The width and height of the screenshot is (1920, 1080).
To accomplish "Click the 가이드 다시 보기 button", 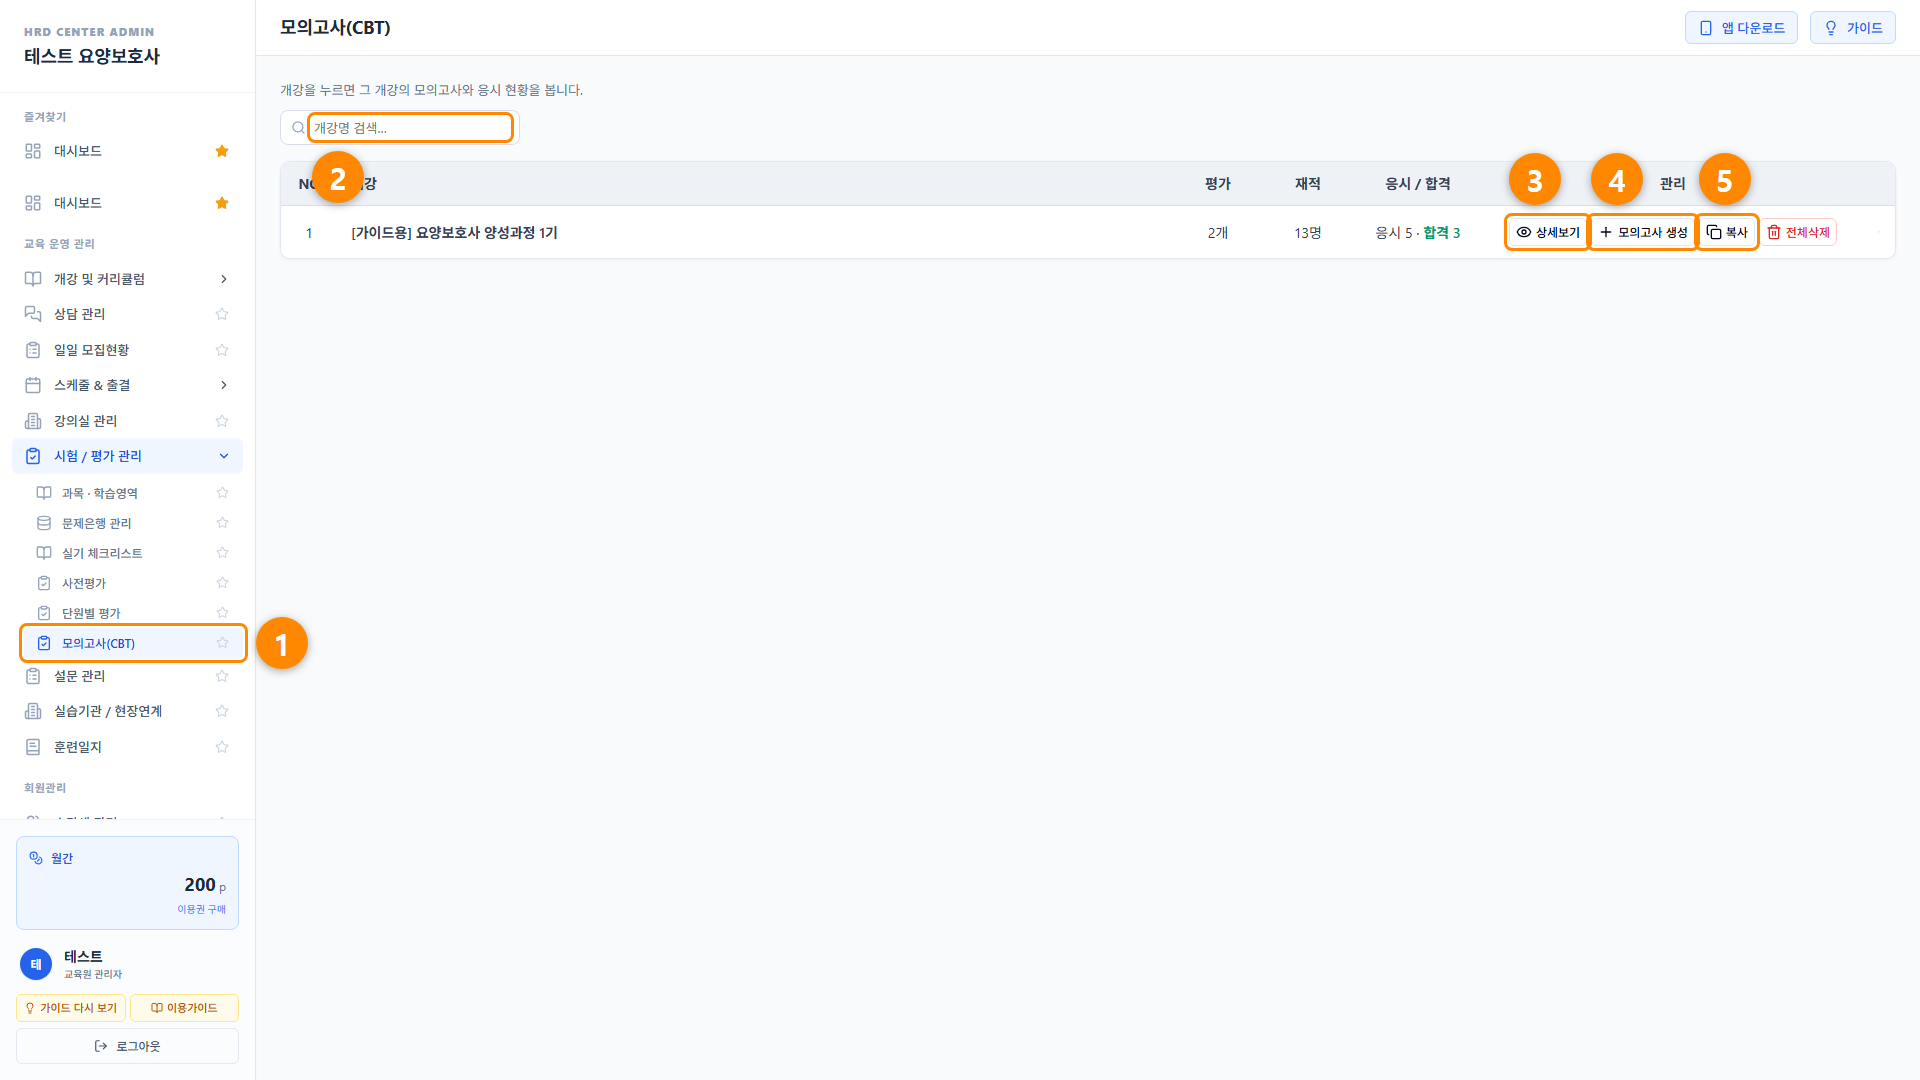I will 70,1008.
